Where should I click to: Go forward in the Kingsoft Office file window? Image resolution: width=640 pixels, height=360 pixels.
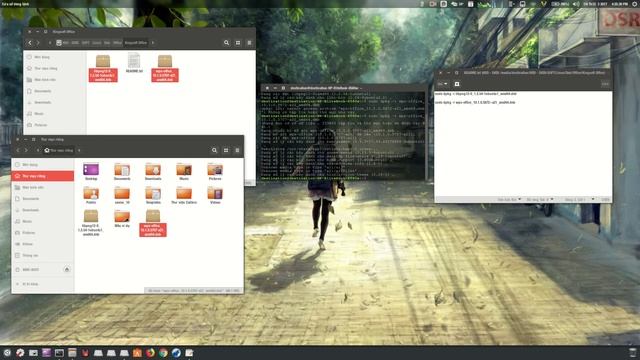[38, 42]
